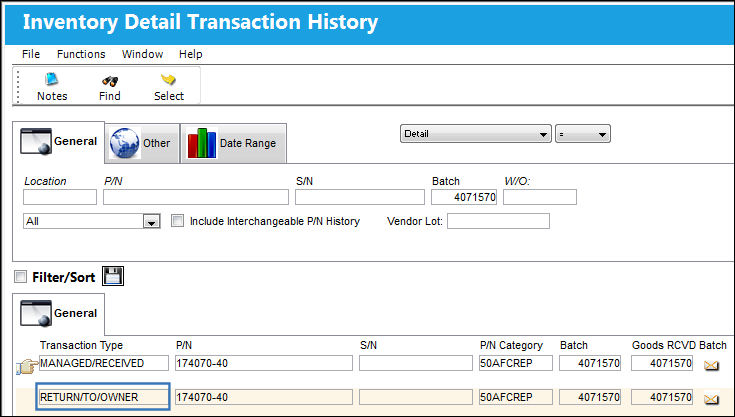This screenshot has height=417, width=735.
Task: Click the Select toolbar icon
Action: (168, 79)
